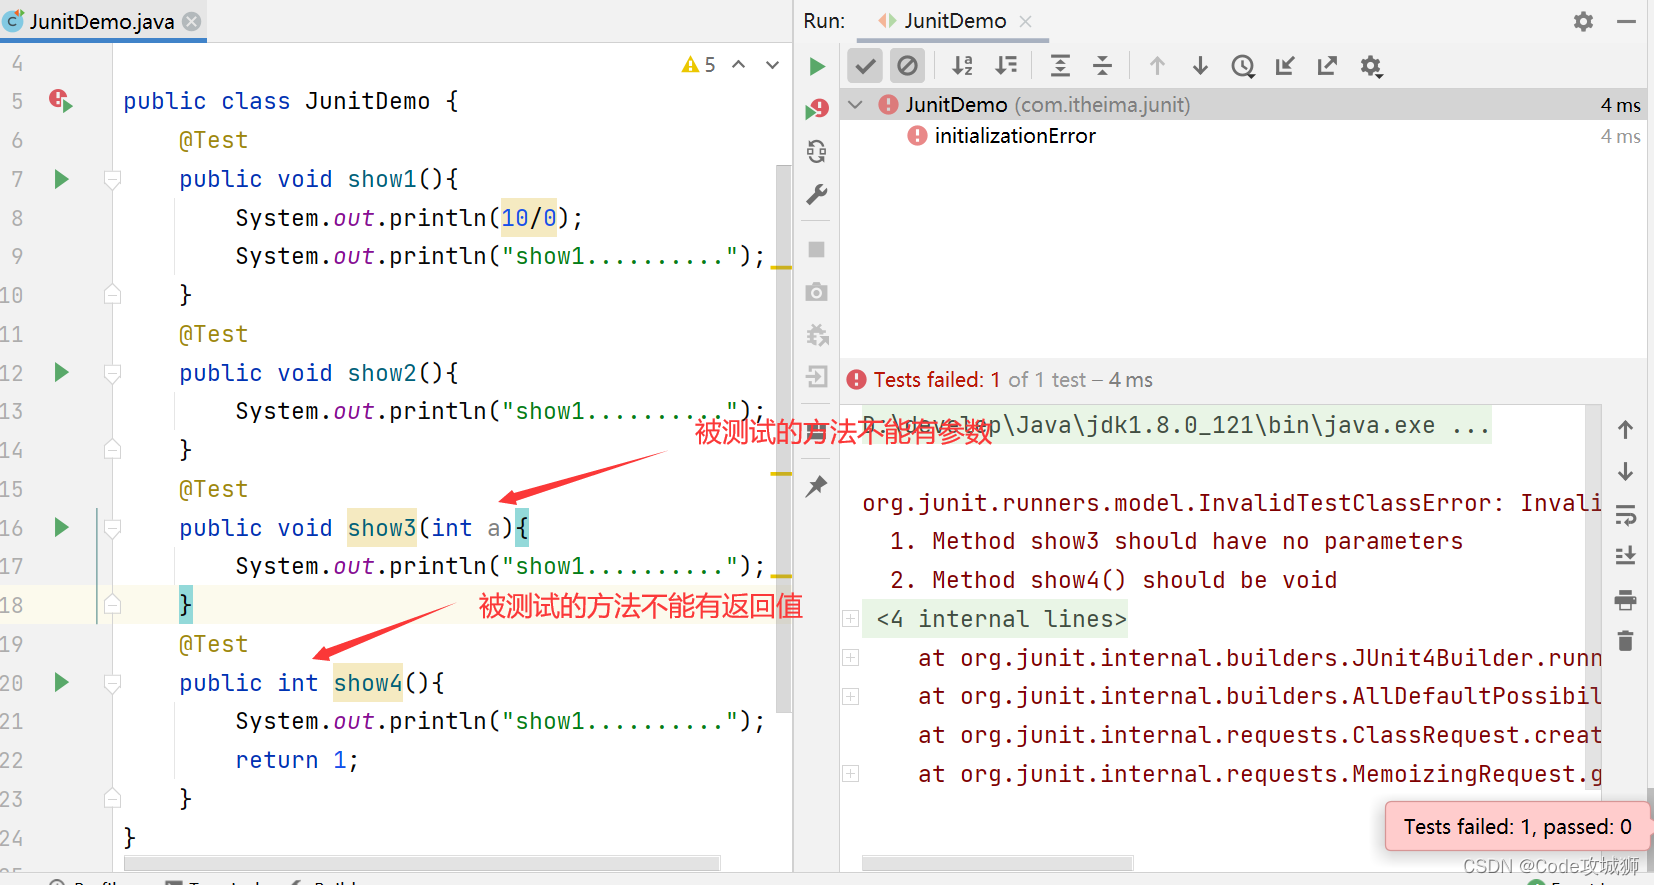
Task: Export test results
Action: [1327, 66]
